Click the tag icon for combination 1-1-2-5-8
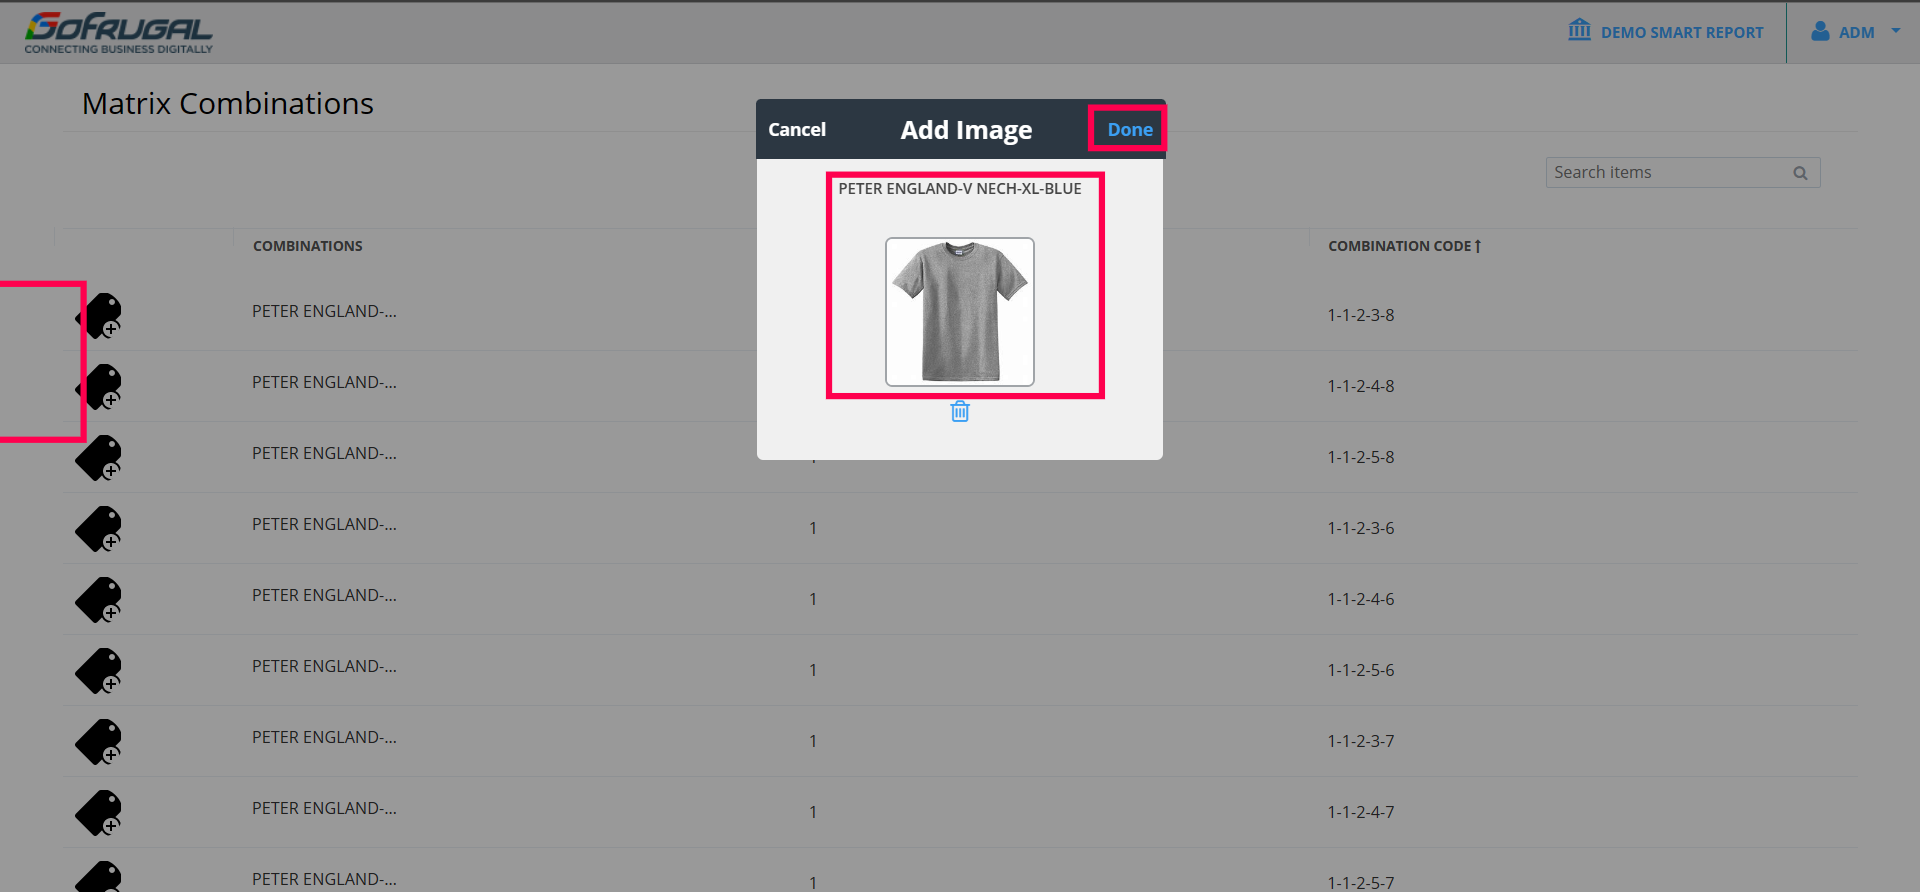The width and height of the screenshot is (1920, 892). 99,458
